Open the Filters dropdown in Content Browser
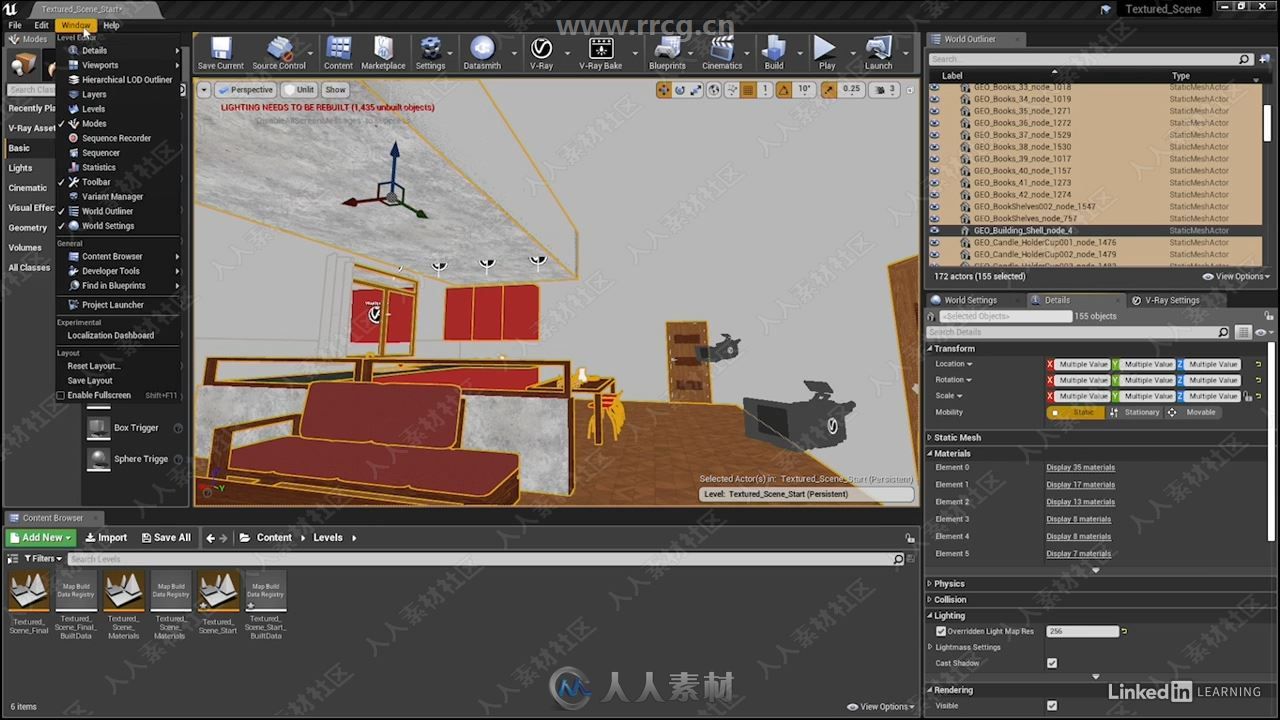The height and width of the screenshot is (720, 1280). pos(43,559)
